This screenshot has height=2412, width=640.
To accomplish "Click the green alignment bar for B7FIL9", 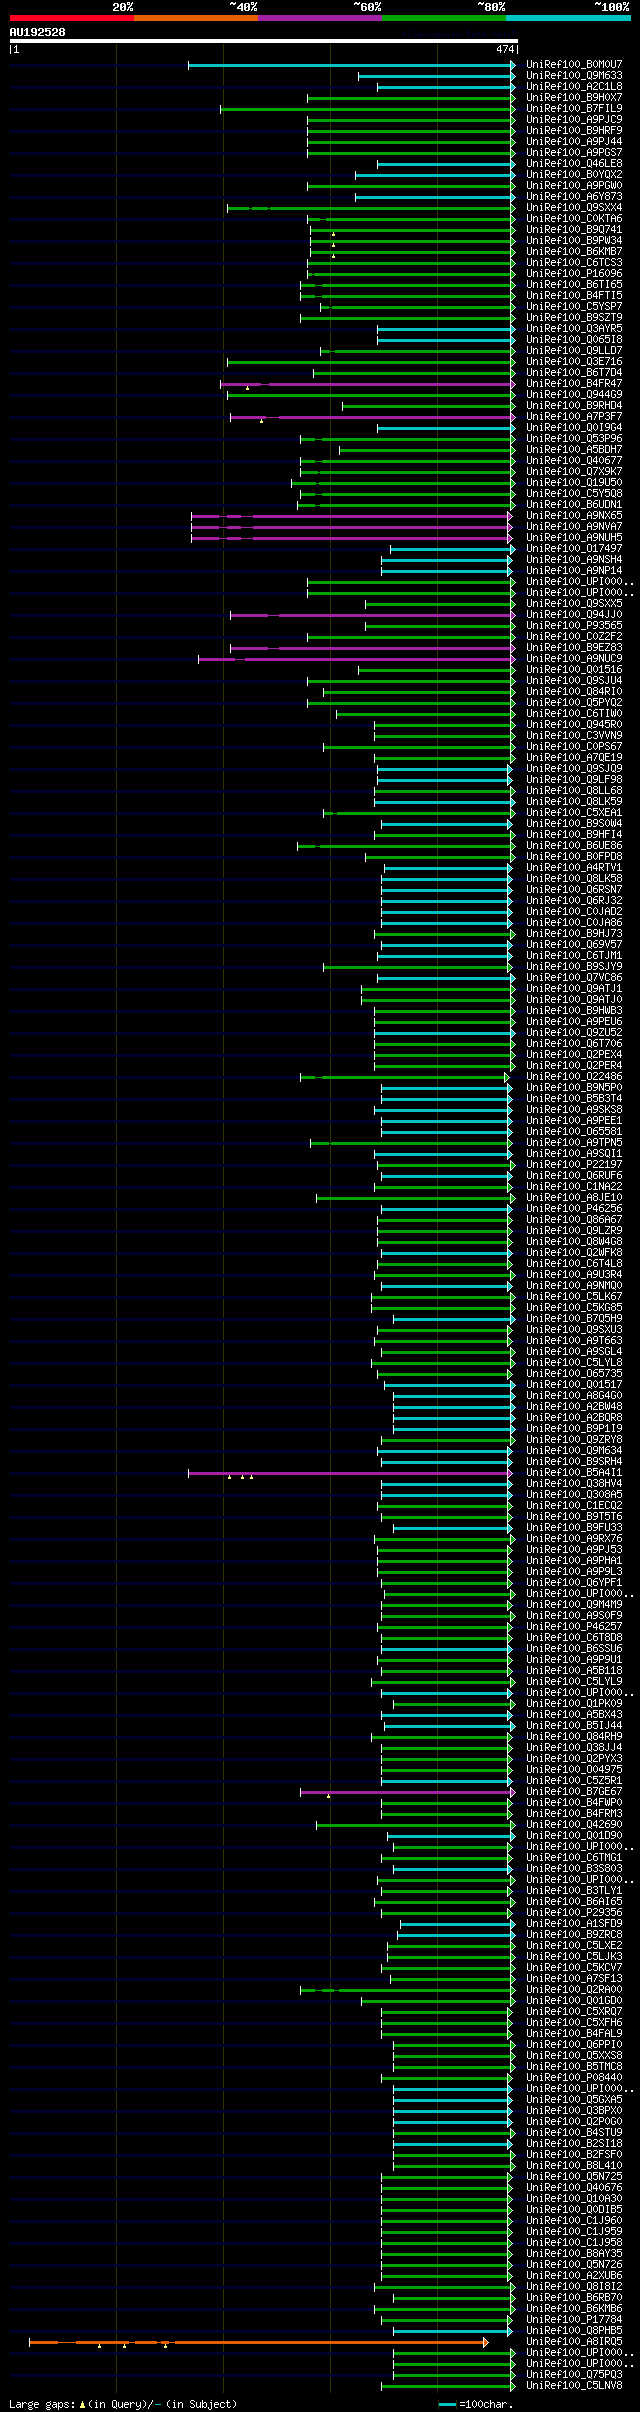I will tap(367, 109).
